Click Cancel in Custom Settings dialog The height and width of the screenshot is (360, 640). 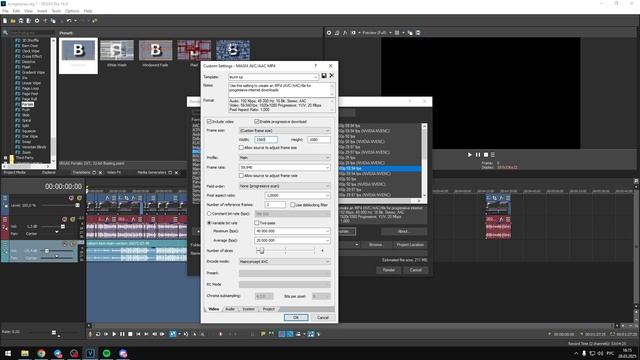coord(322,318)
